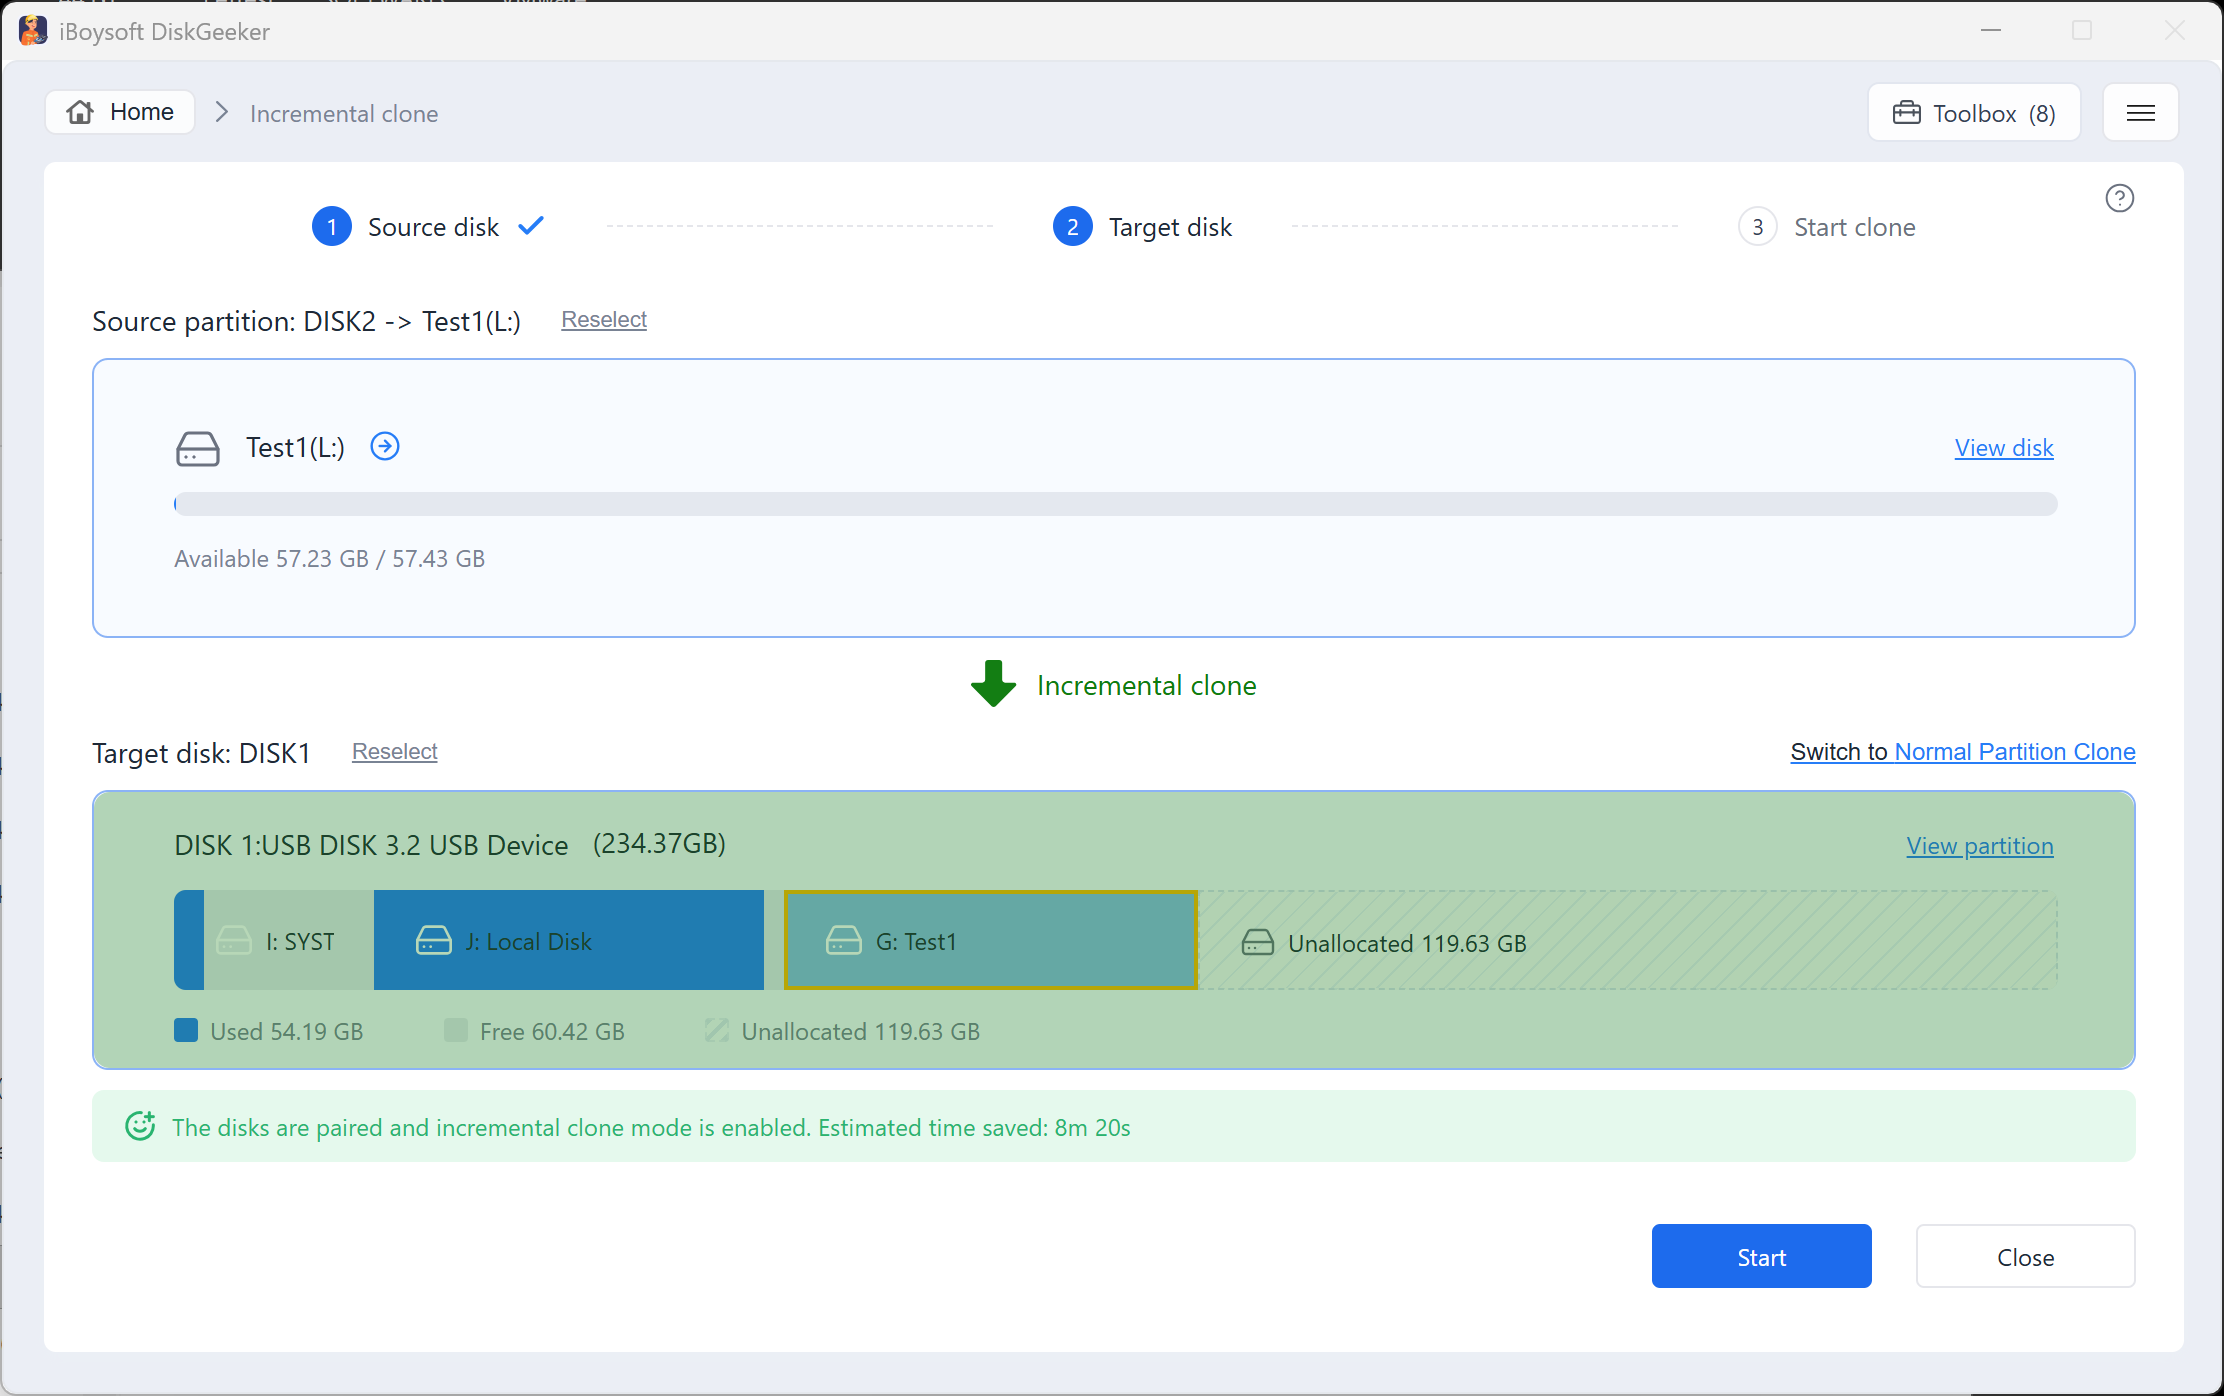
Task: Open the Toolbox (8) panel
Action: (1974, 113)
